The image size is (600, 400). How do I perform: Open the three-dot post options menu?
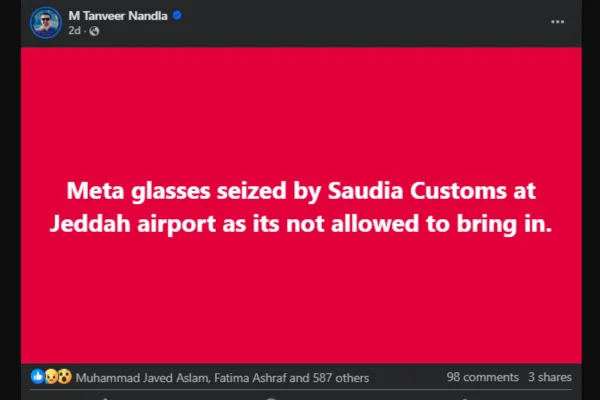point(557,21)
